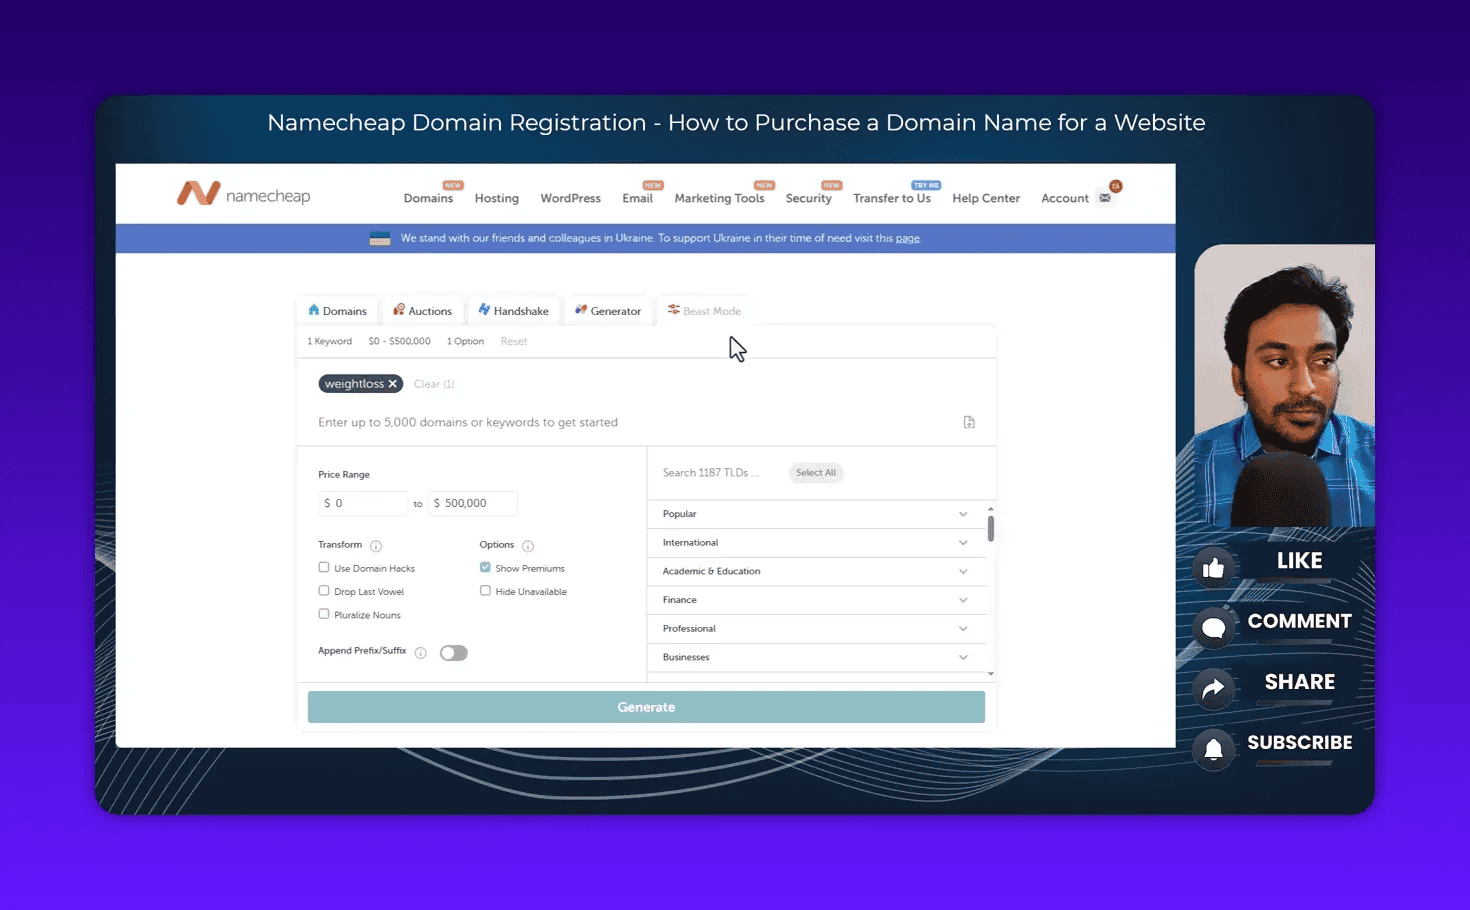Click the document upload icon in the keyword field
The height and width of the screenshot is (910, 1470).
tap(968, 421)
